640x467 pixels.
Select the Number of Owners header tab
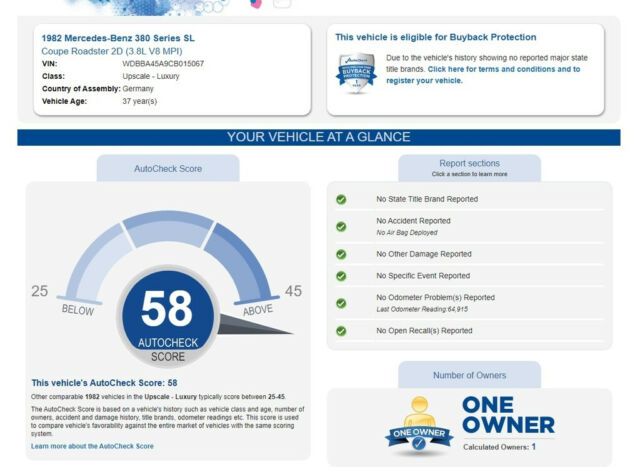click(x=469, y=375)
